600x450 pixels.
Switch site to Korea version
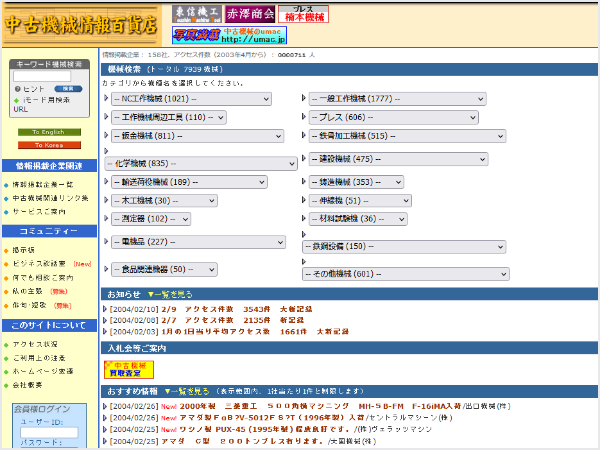(x=49, y=145)
